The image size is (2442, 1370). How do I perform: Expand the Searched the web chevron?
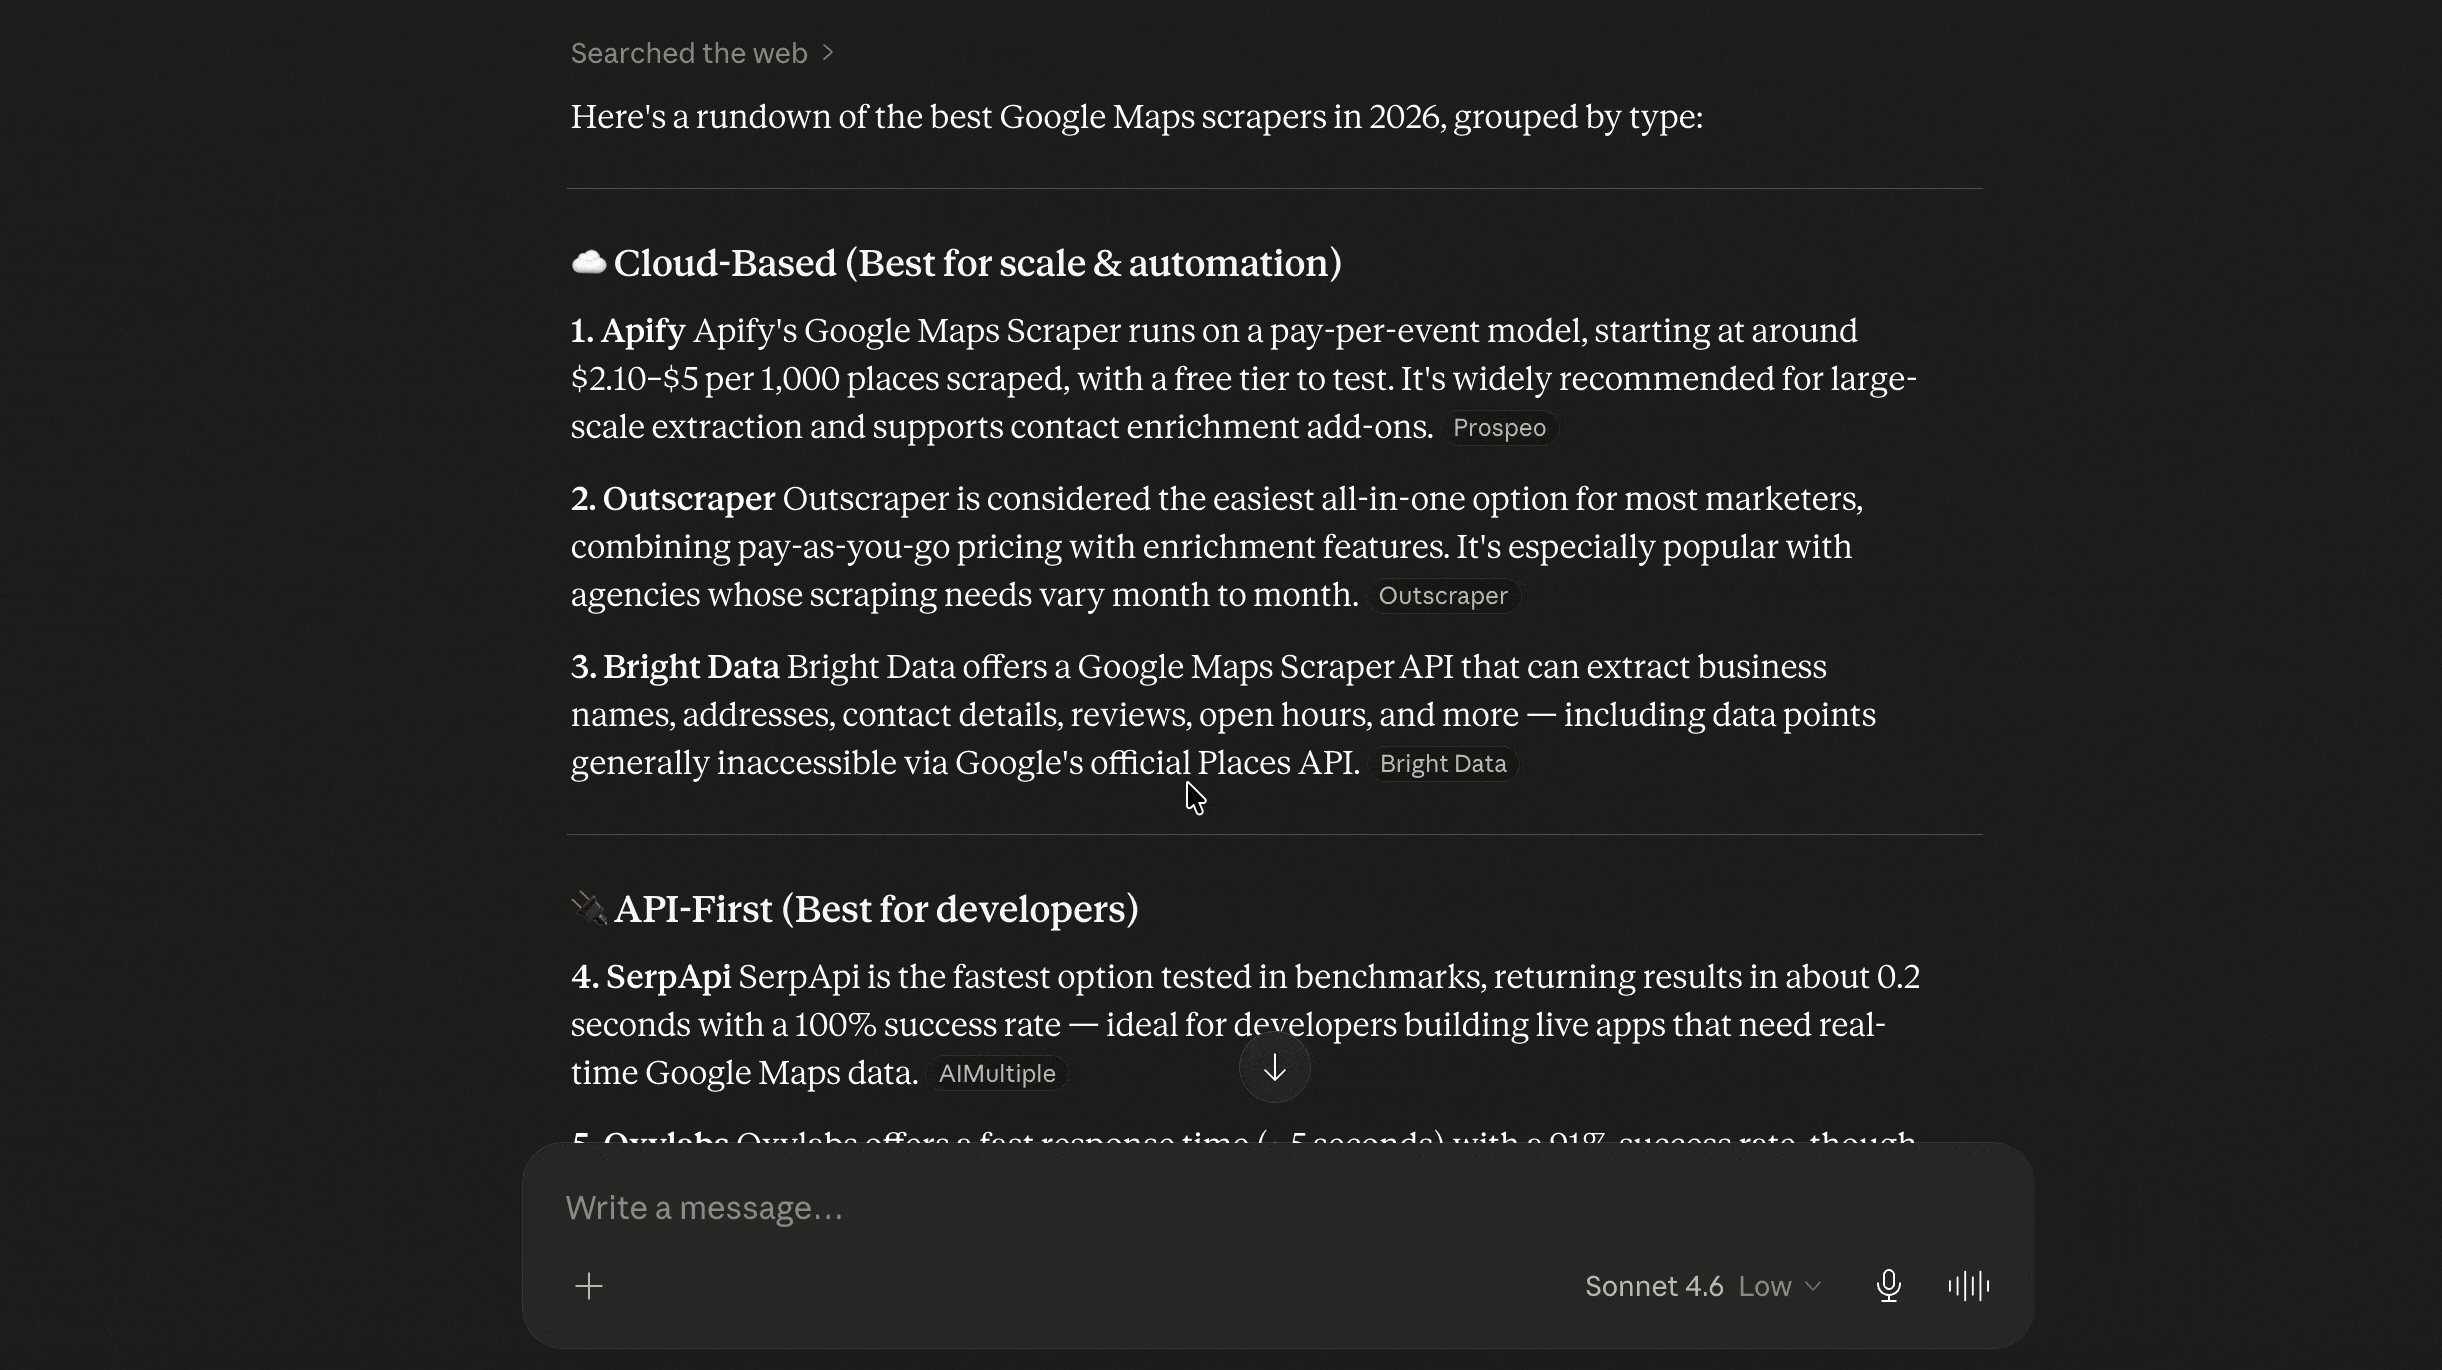tap(828, 53)
